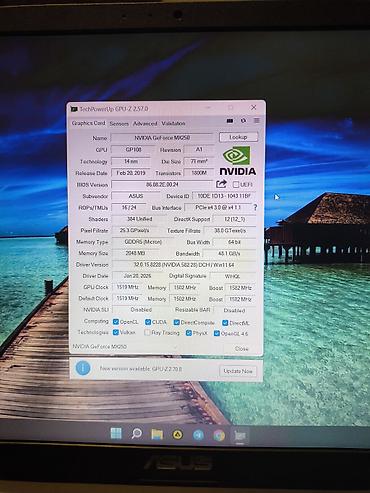Viewport: 370px width, 493px height.
Task: Toggle the OpenCL checkbox
Action: coord(116,322)
